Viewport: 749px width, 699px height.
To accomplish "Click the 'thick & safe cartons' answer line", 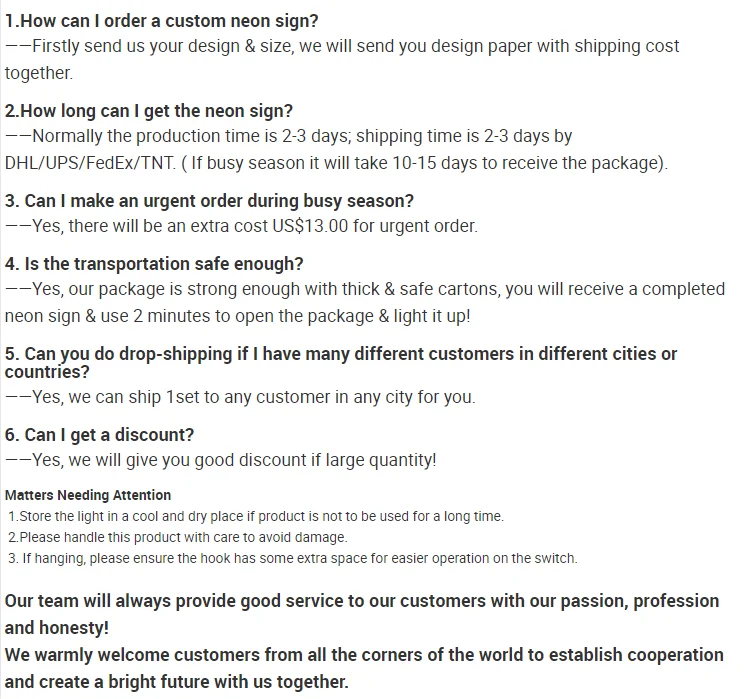I will (365, 290).
